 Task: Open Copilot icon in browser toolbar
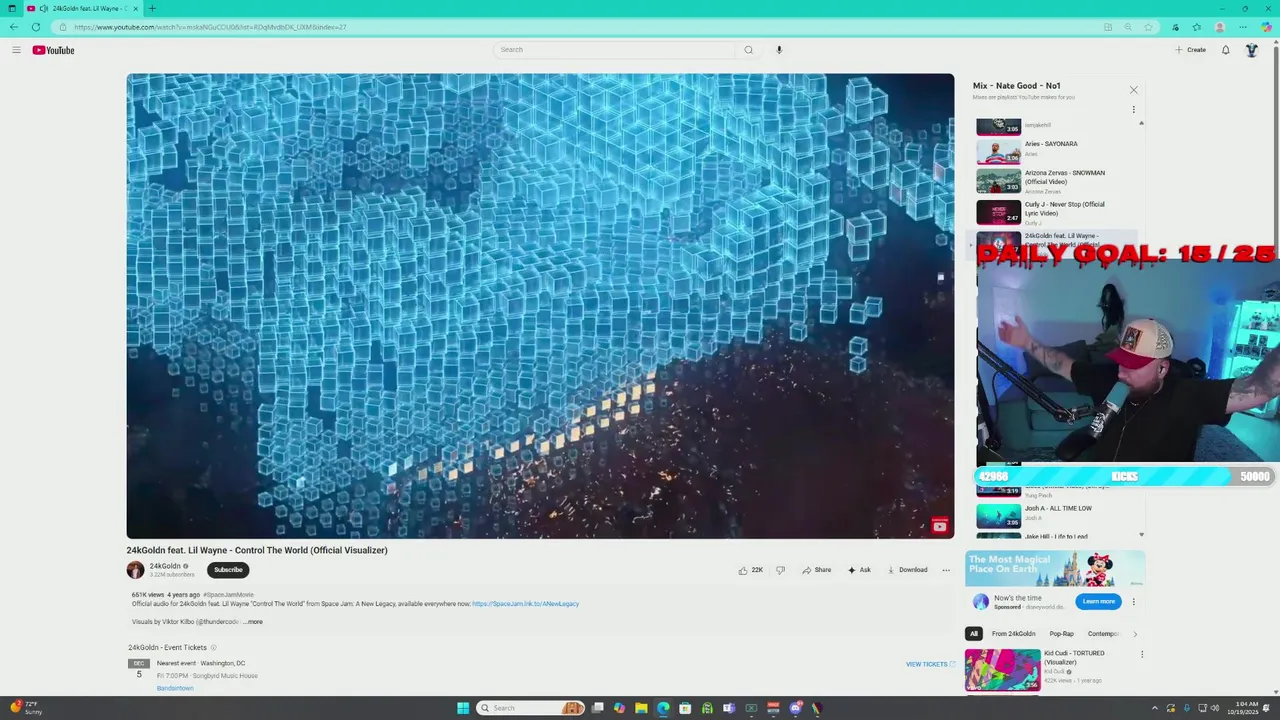click(x=1266, y=27)
